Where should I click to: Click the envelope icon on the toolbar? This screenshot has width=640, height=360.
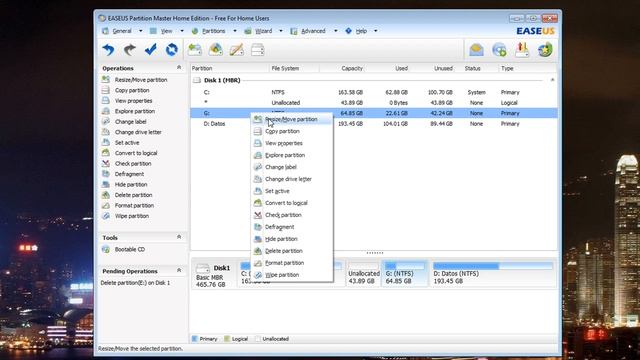point(476,50)
